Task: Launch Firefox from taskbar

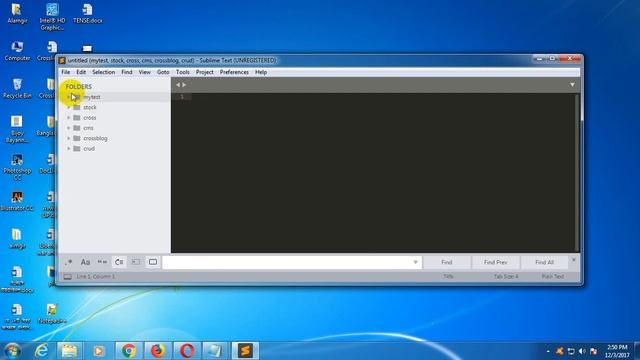Action: click(x=158, y=351)
